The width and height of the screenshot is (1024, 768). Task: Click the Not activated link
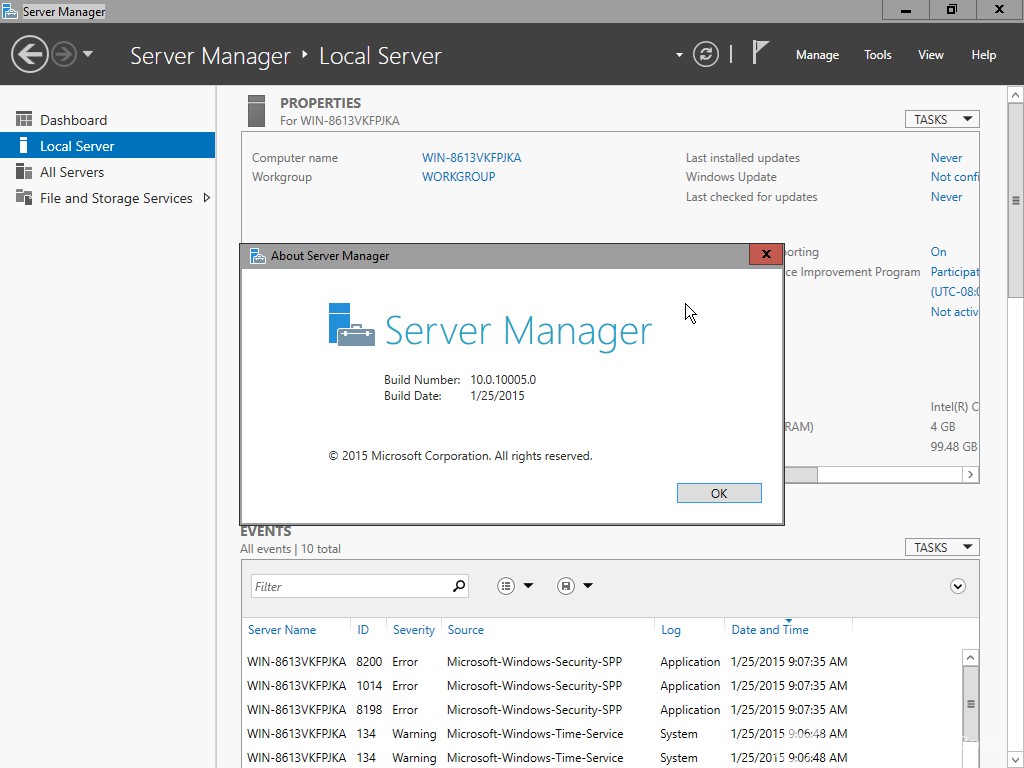(x=954, y=312)
